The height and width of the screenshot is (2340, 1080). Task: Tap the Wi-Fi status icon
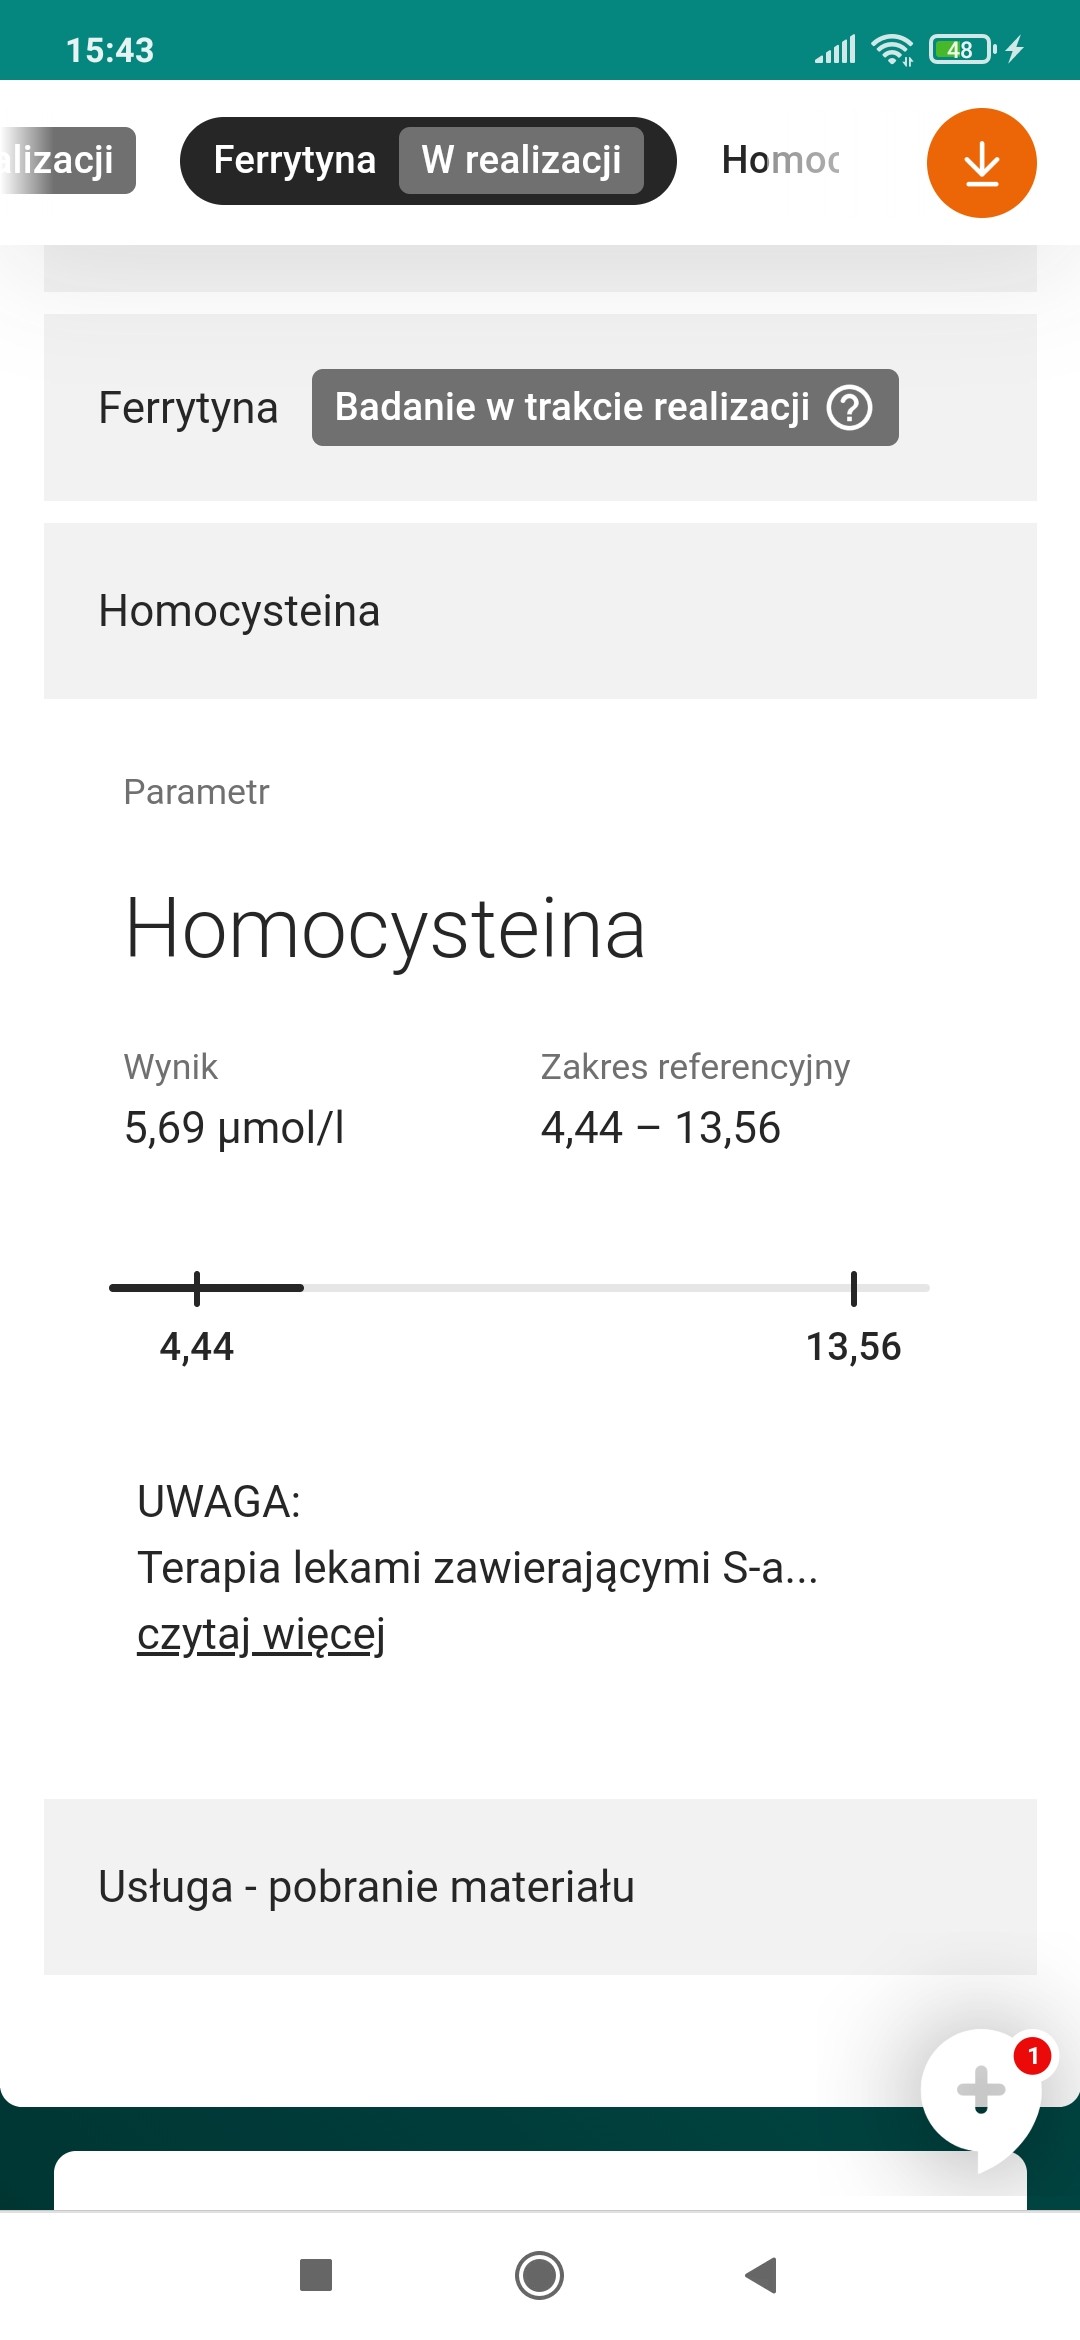click(x=892, y=49)
